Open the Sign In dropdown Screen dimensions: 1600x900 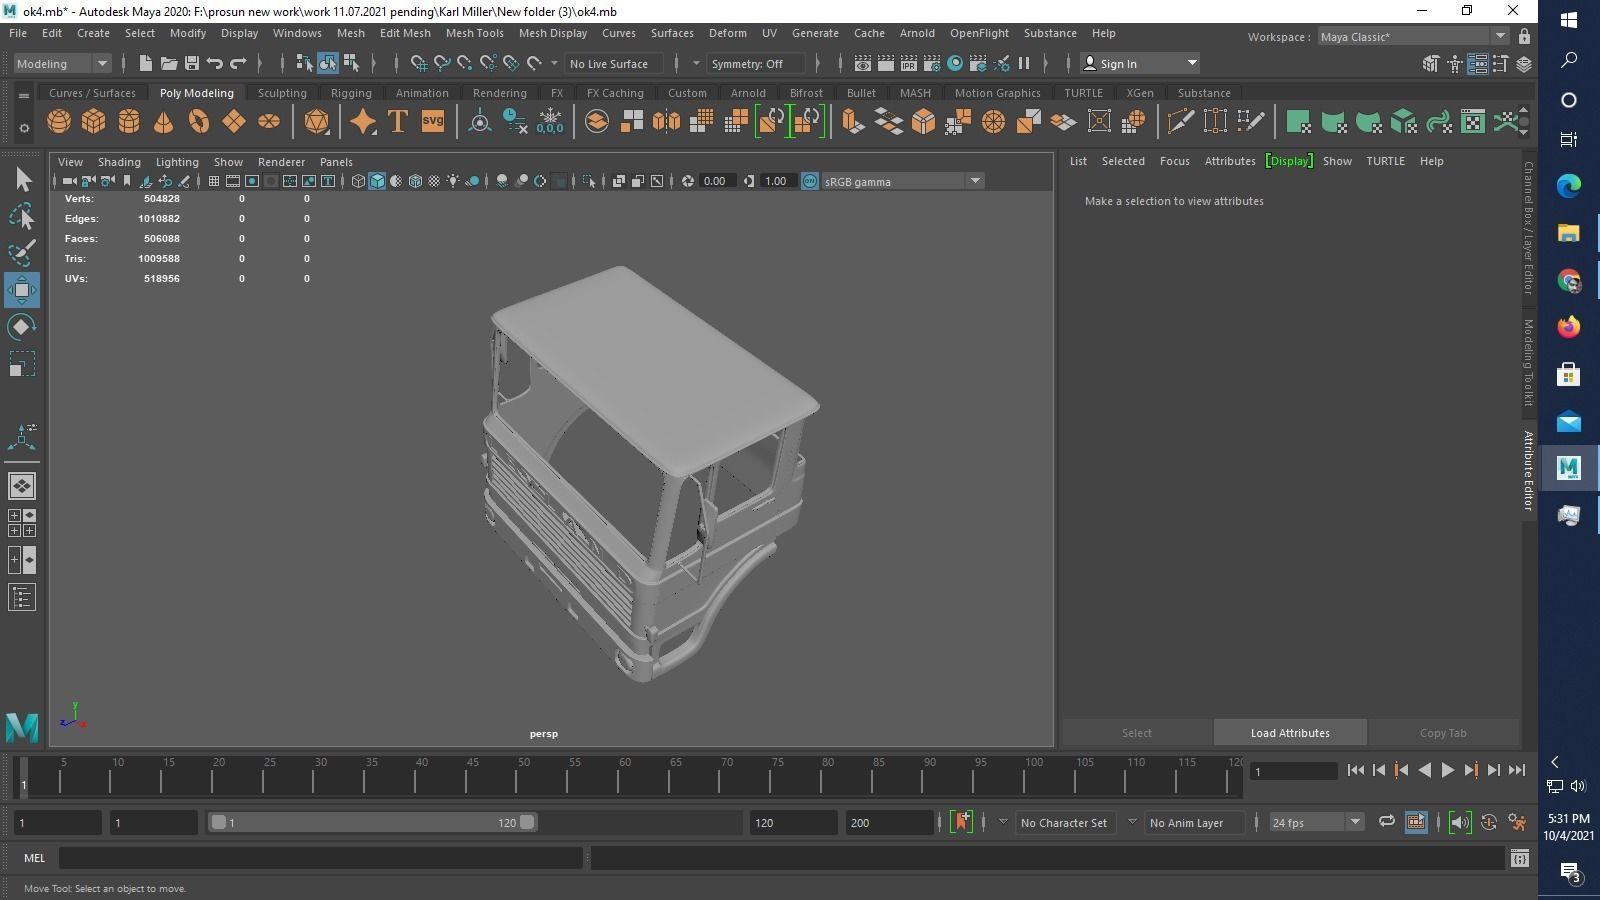(x=1140, y=63)
